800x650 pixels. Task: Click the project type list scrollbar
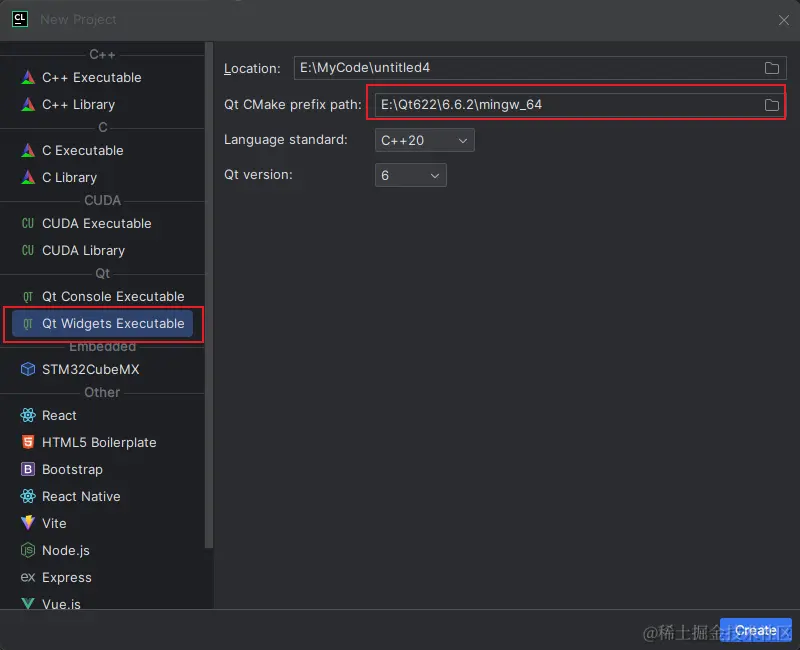tap(209, 296)
